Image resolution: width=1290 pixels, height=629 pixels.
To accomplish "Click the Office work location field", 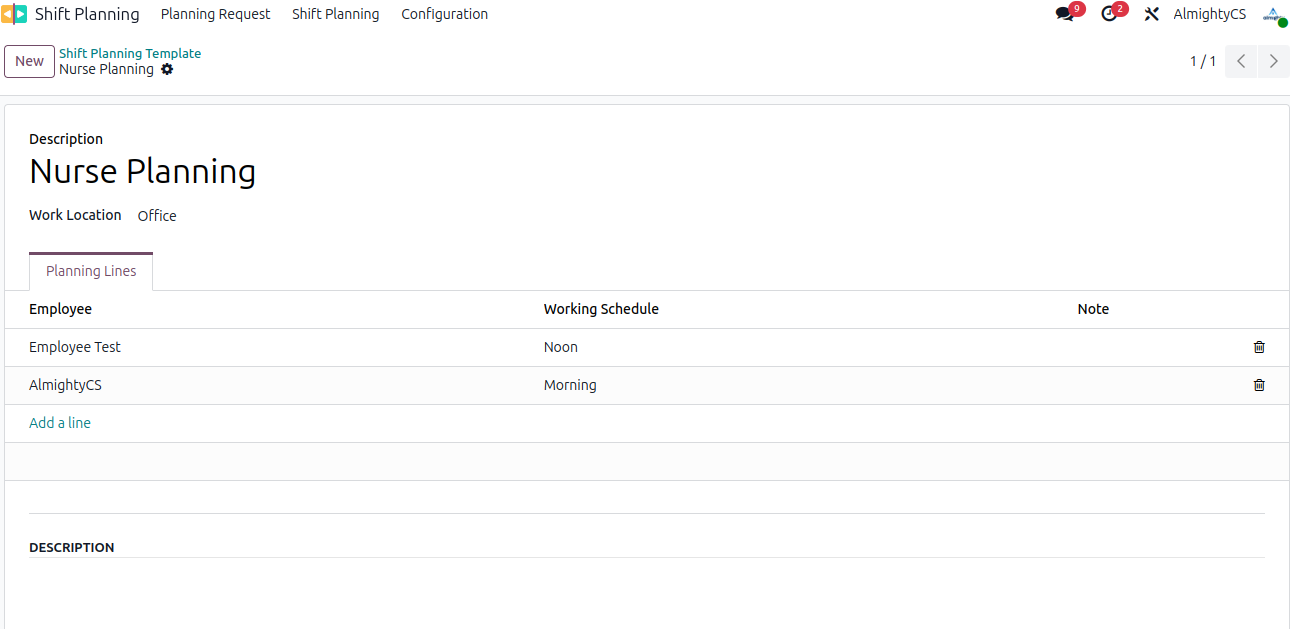I will 157,216.
